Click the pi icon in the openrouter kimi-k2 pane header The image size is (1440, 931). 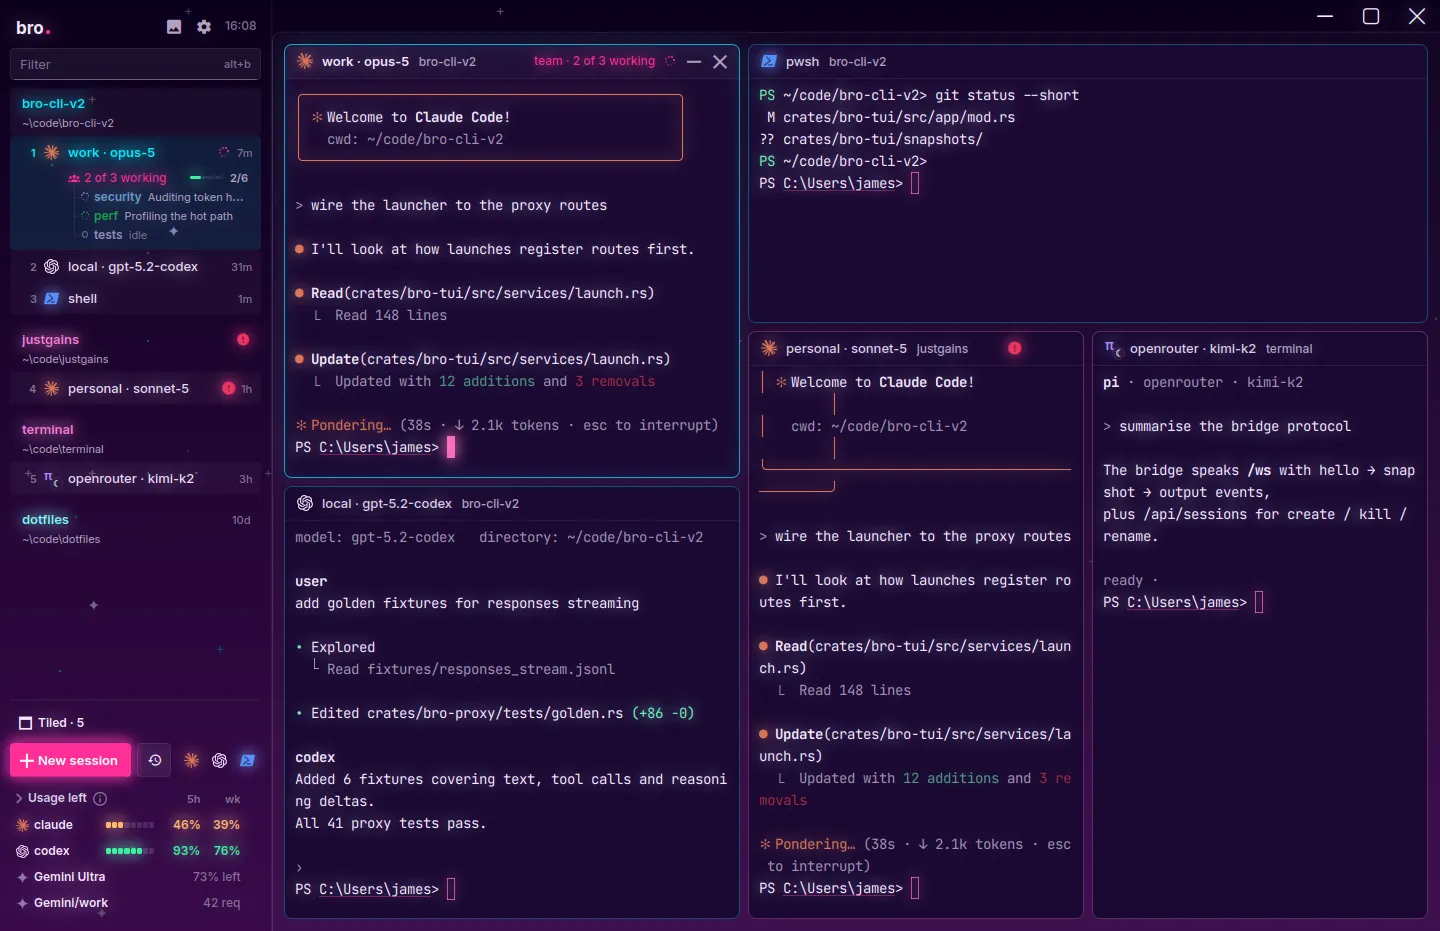[x=1113, y=348]
